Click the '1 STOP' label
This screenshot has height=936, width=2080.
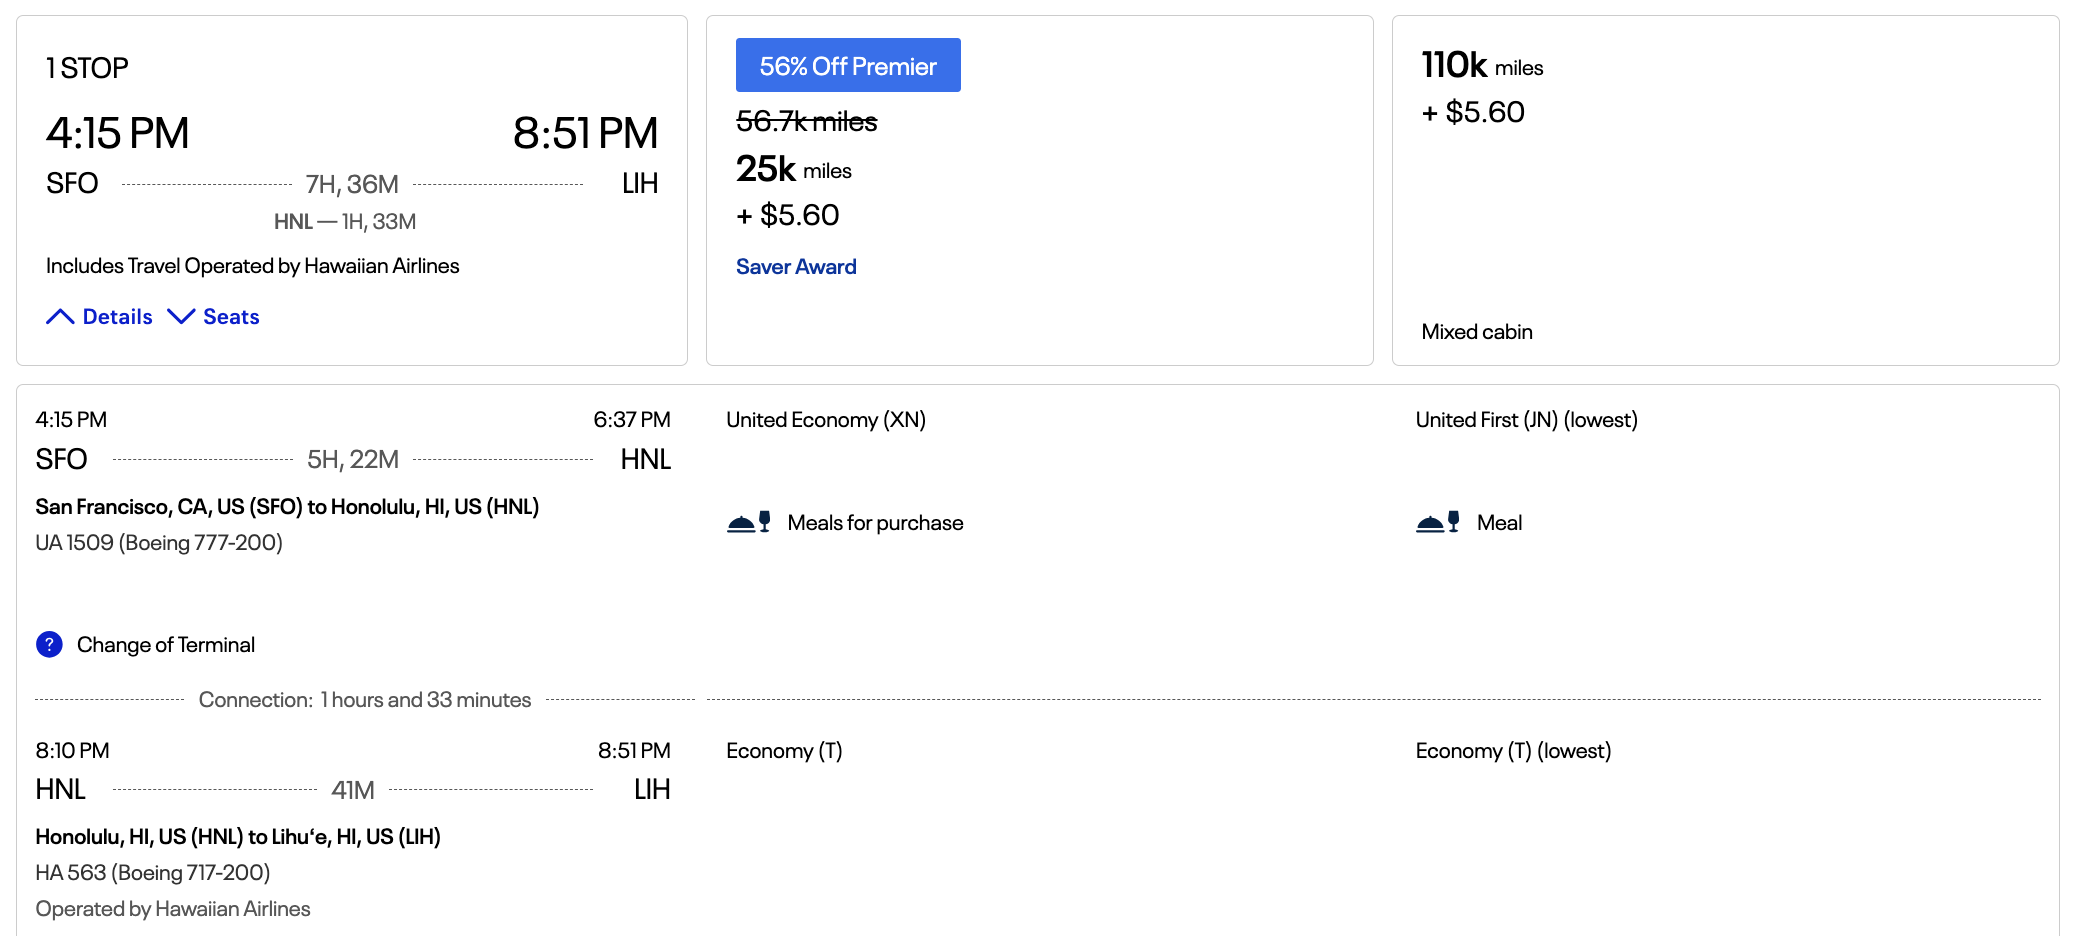click(x=87, y=68)
